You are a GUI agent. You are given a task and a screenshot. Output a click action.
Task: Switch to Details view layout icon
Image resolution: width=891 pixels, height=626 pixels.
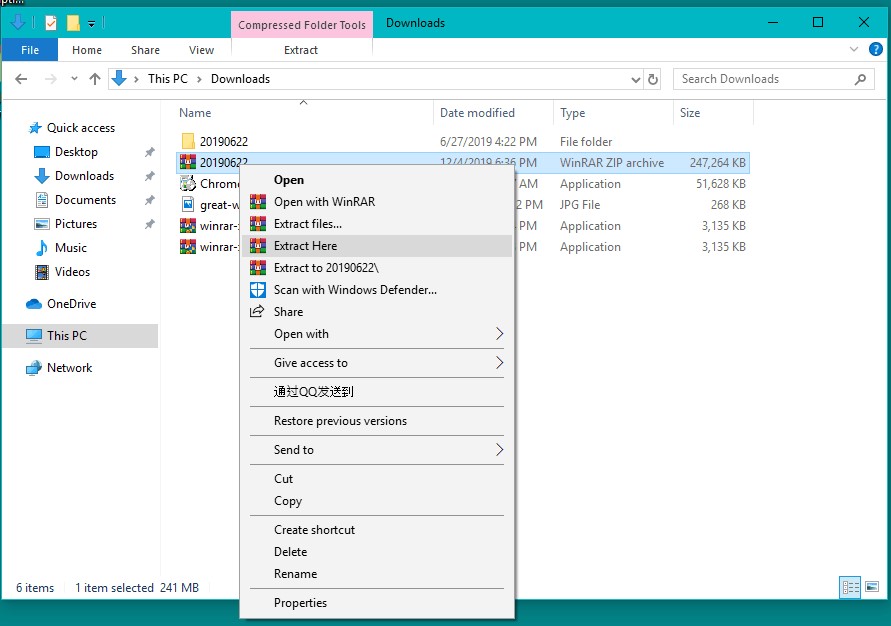[850, 587]
